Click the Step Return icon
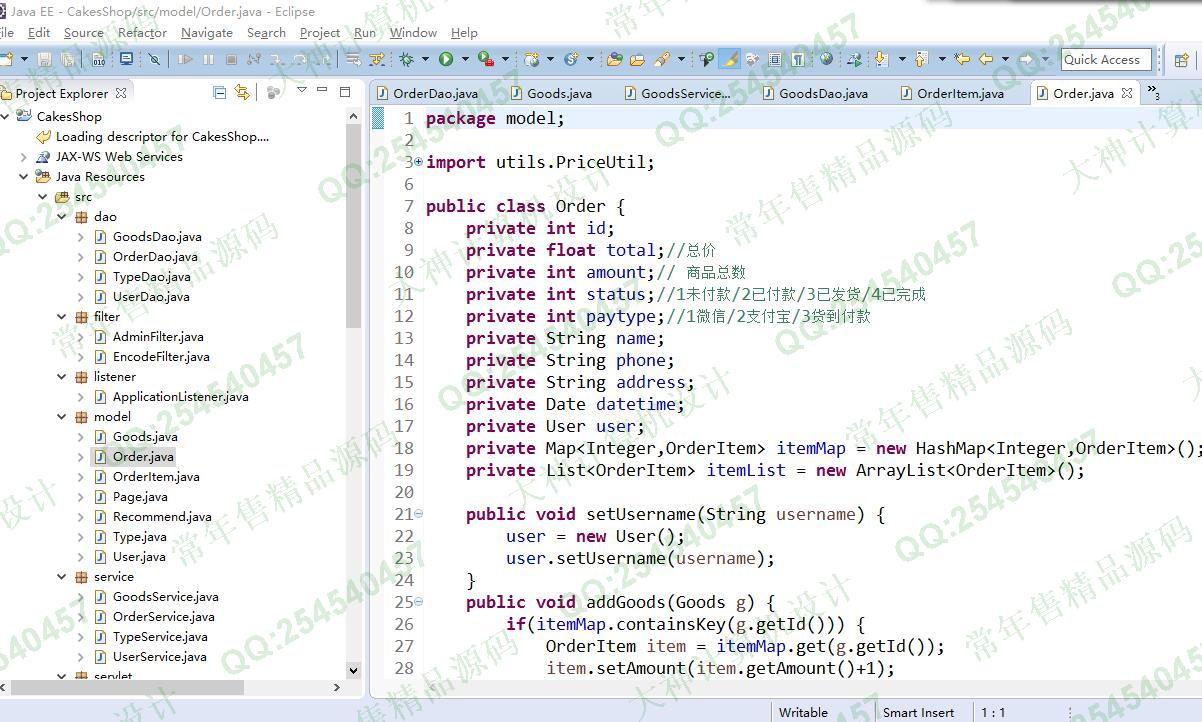This screenshot has height=722, width=1202. coord(322,60)
